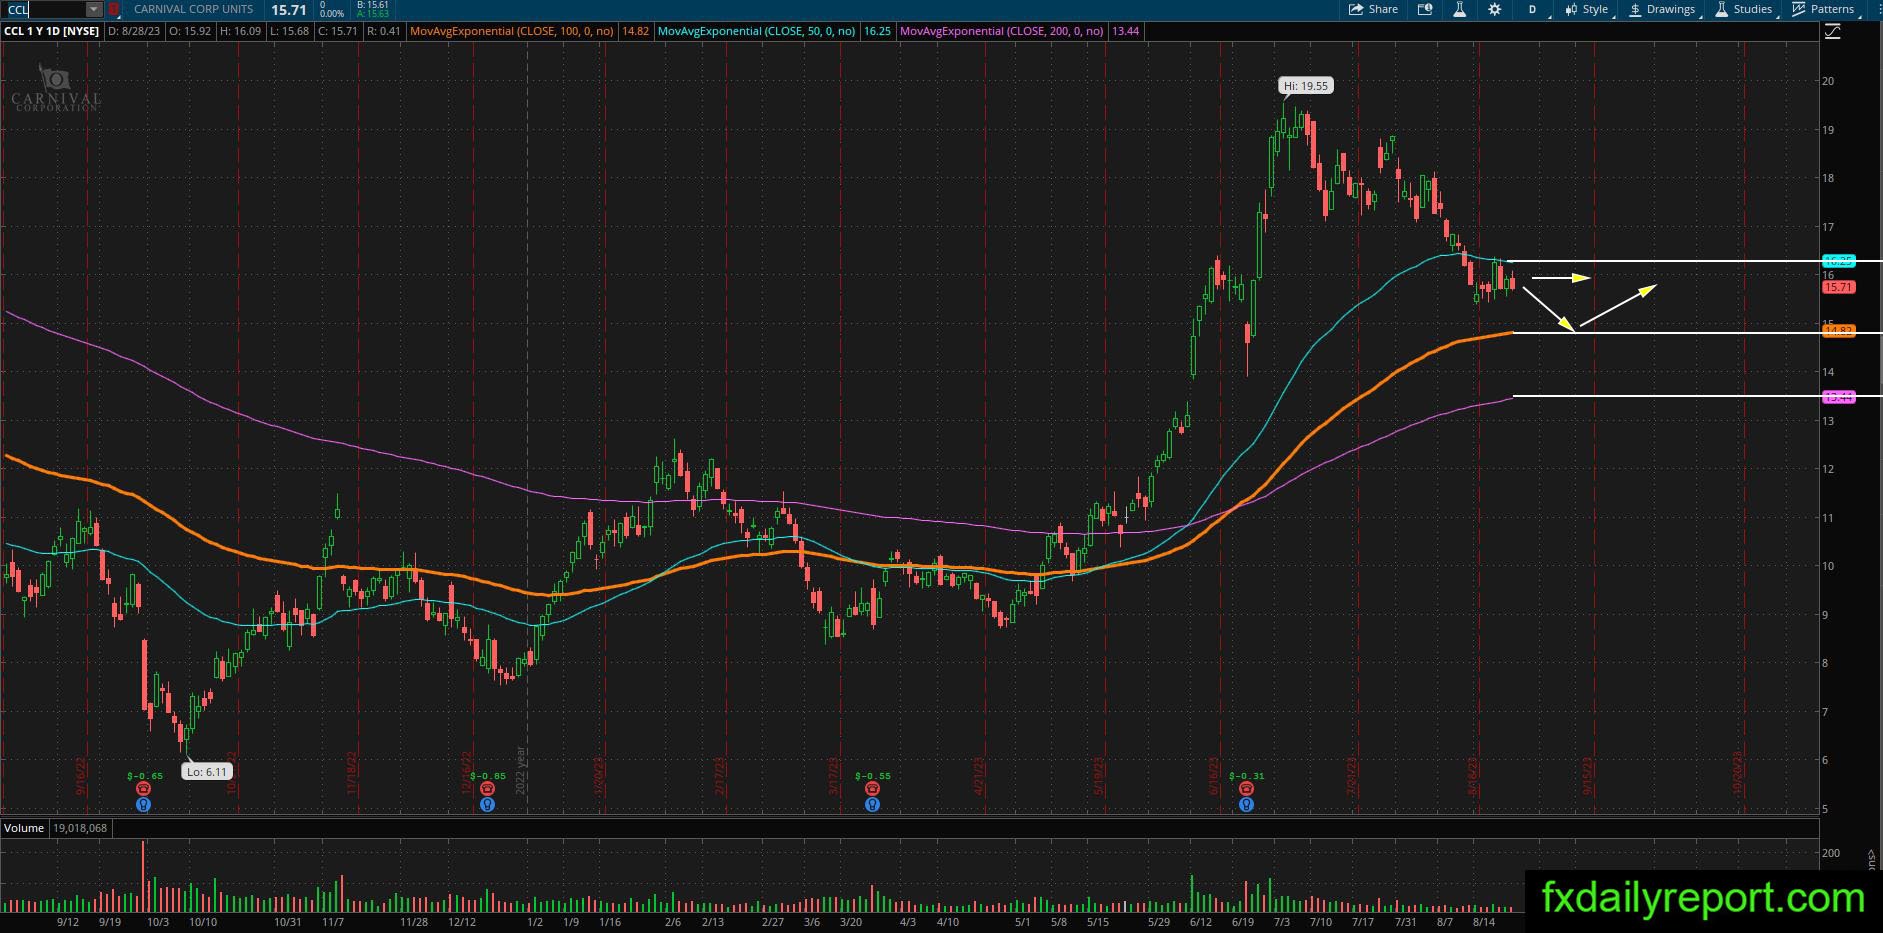This screenshot has height=933, width=1883.
Task: Click the MovAvgExponential 50 study label
Action: (x=756, y=31)
